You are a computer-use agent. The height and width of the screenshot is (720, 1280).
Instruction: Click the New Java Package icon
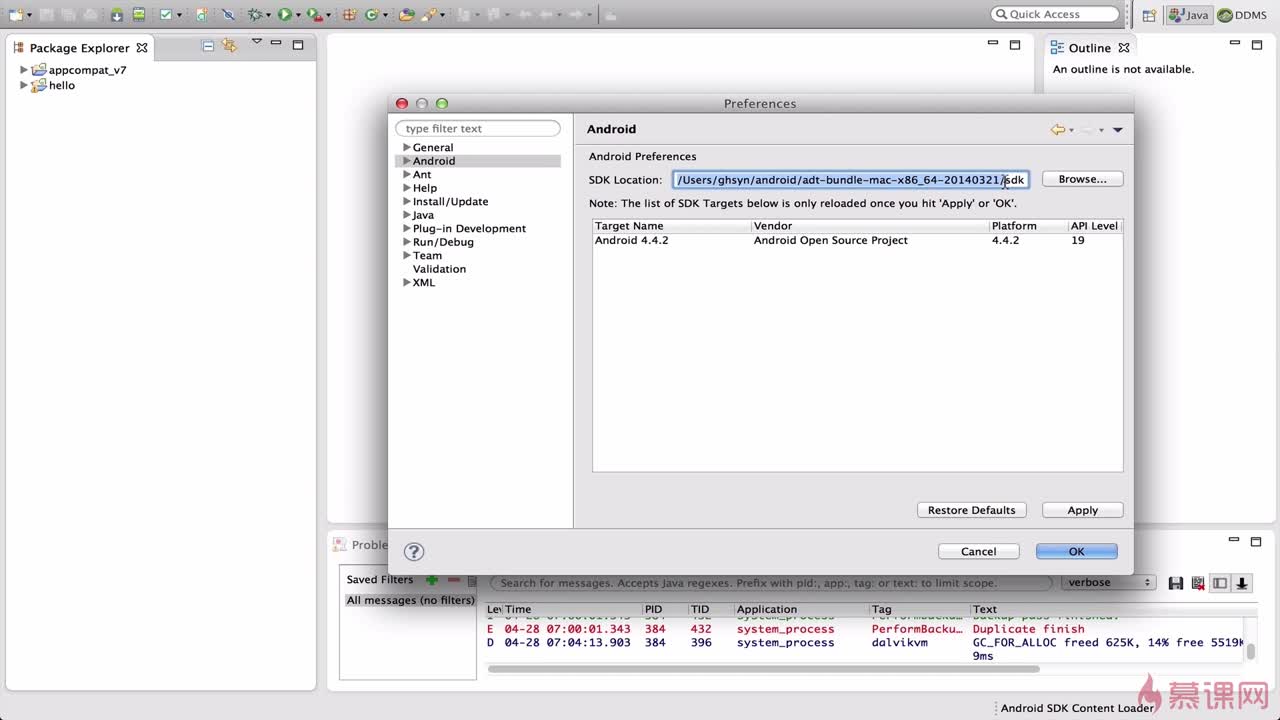[349, 15]
